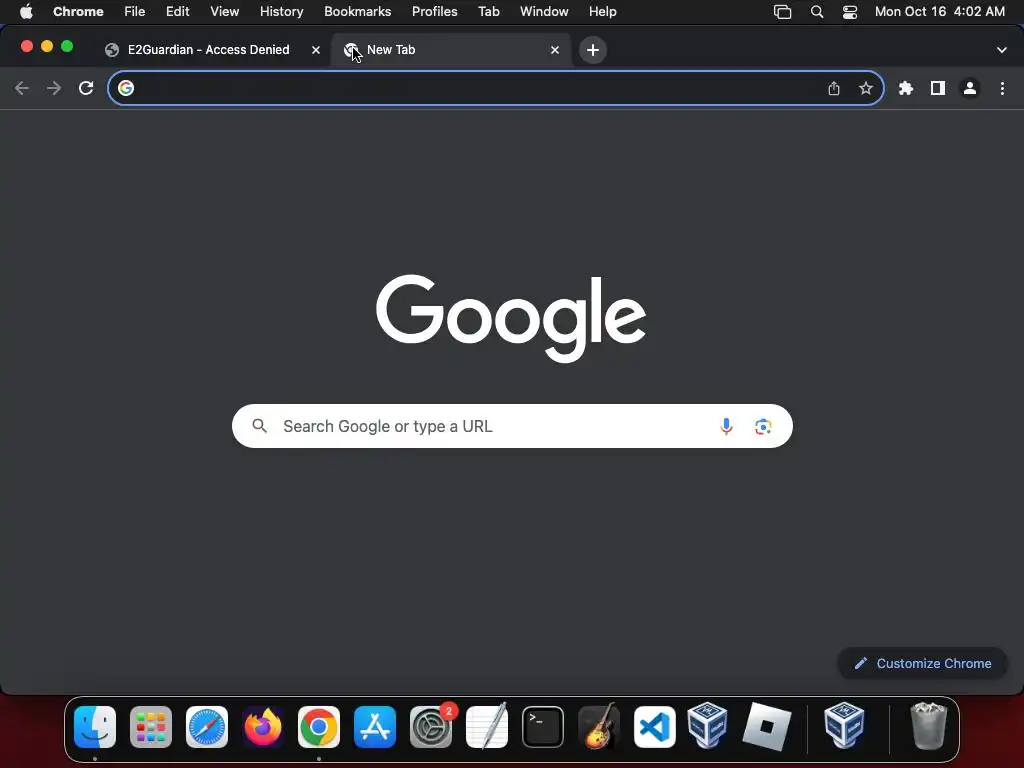This screenshot has height=768, width=1024.
Task: Launch Roblox from the dock
Action: [767, 727]
